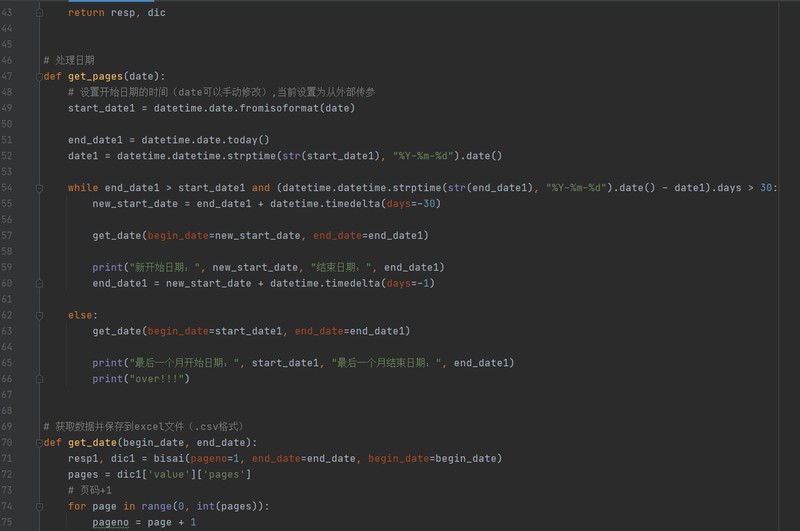800x531 pixels.
Task: Click the comment about 设置开始日期的时间
Action: point(221,92)
